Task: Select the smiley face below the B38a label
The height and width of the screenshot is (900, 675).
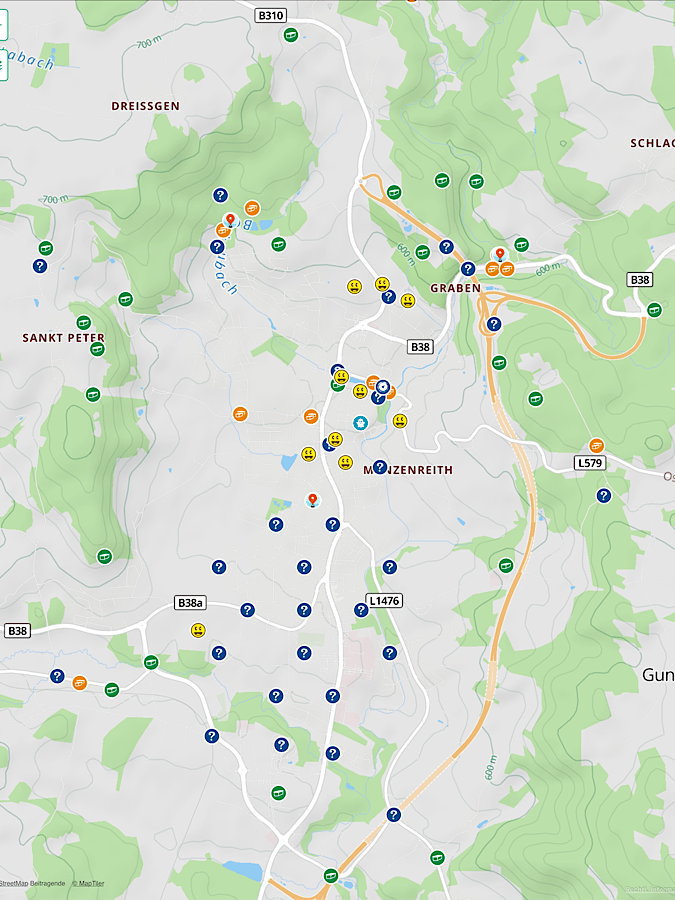Action: click(198, 630)
